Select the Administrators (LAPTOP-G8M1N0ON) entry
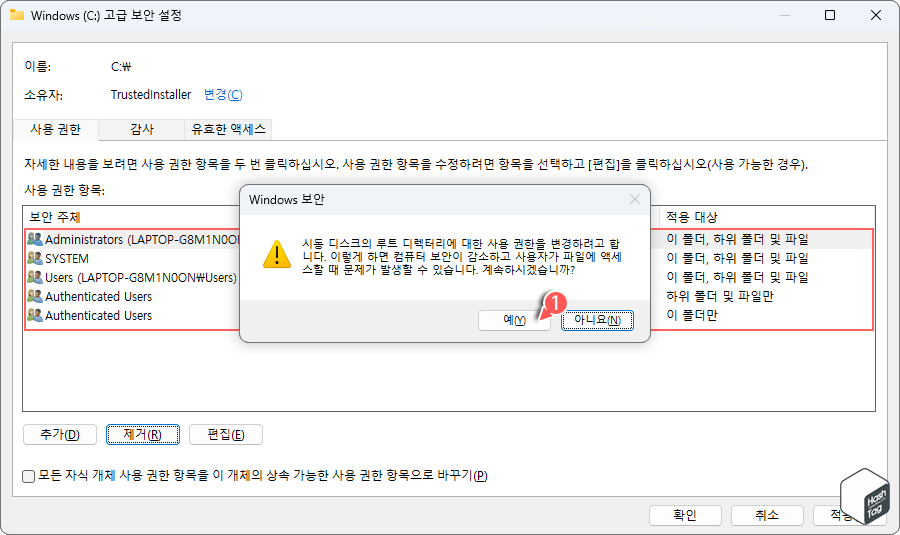 click(x=449, y=239)
